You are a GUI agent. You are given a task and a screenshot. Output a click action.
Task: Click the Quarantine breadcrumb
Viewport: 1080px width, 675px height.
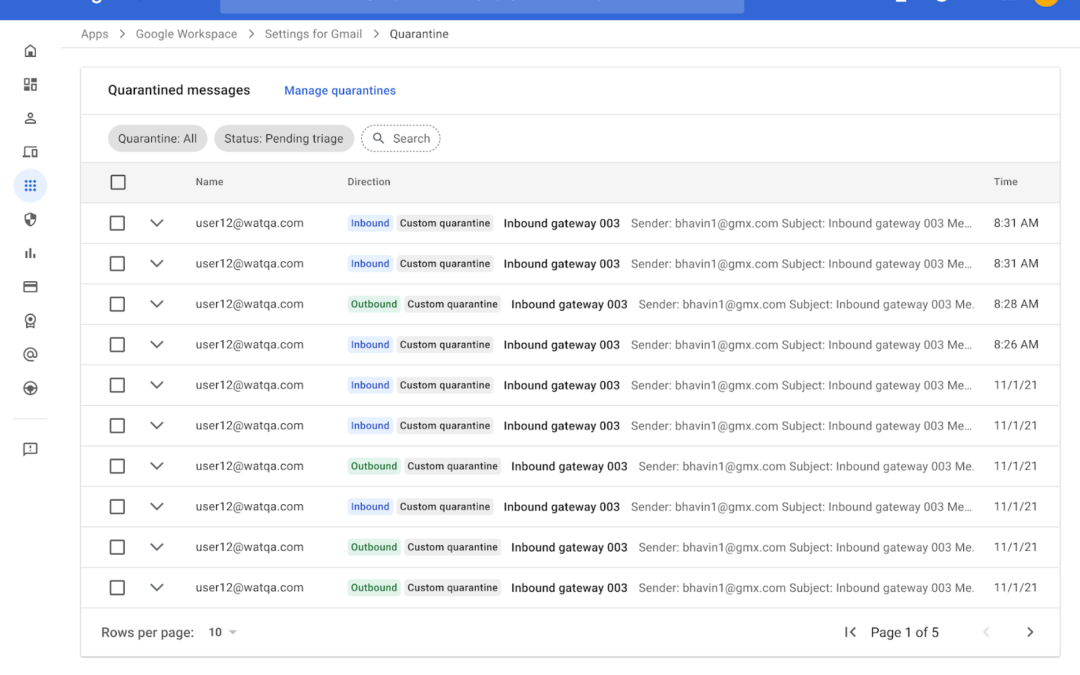[x=419, y=34]
